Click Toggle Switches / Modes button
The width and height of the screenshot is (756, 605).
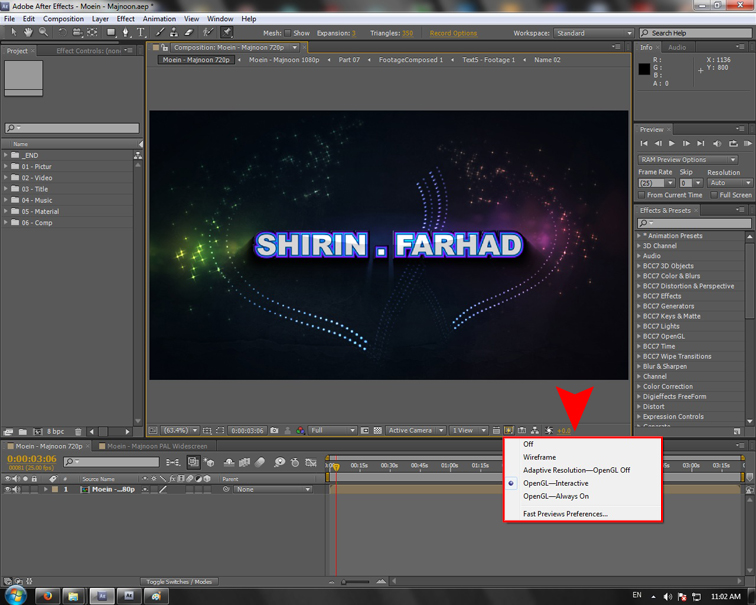[x=179, y=582]
